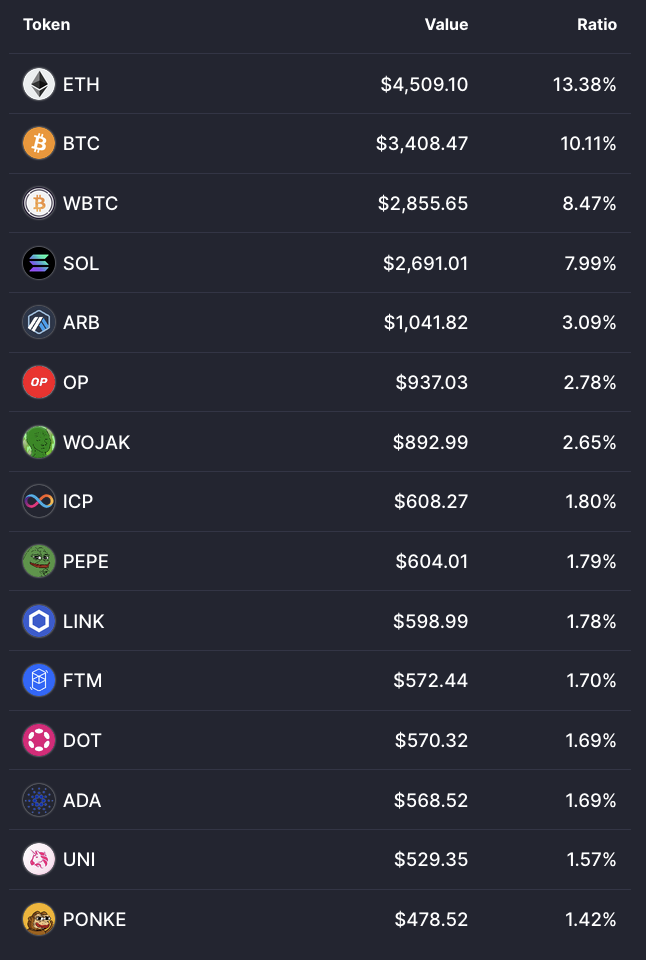Click the 10.11% BTC ratio cell
This screenshot has height=960, width=646.
point(588,144)
